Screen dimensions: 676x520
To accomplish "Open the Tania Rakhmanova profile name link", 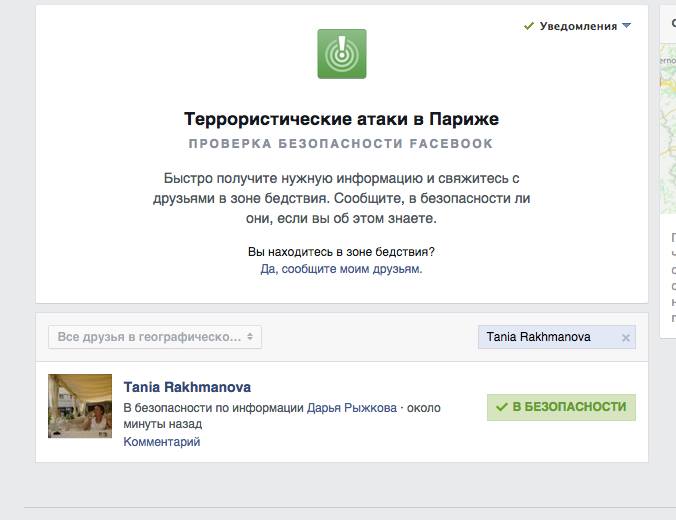I will coord(187,387).
